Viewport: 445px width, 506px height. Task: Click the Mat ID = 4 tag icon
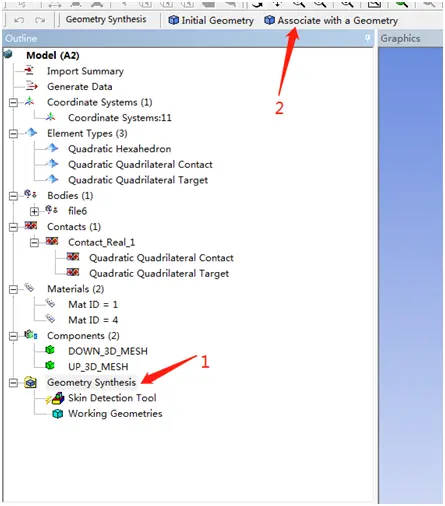pyautogui.click(x=50, y=319)
